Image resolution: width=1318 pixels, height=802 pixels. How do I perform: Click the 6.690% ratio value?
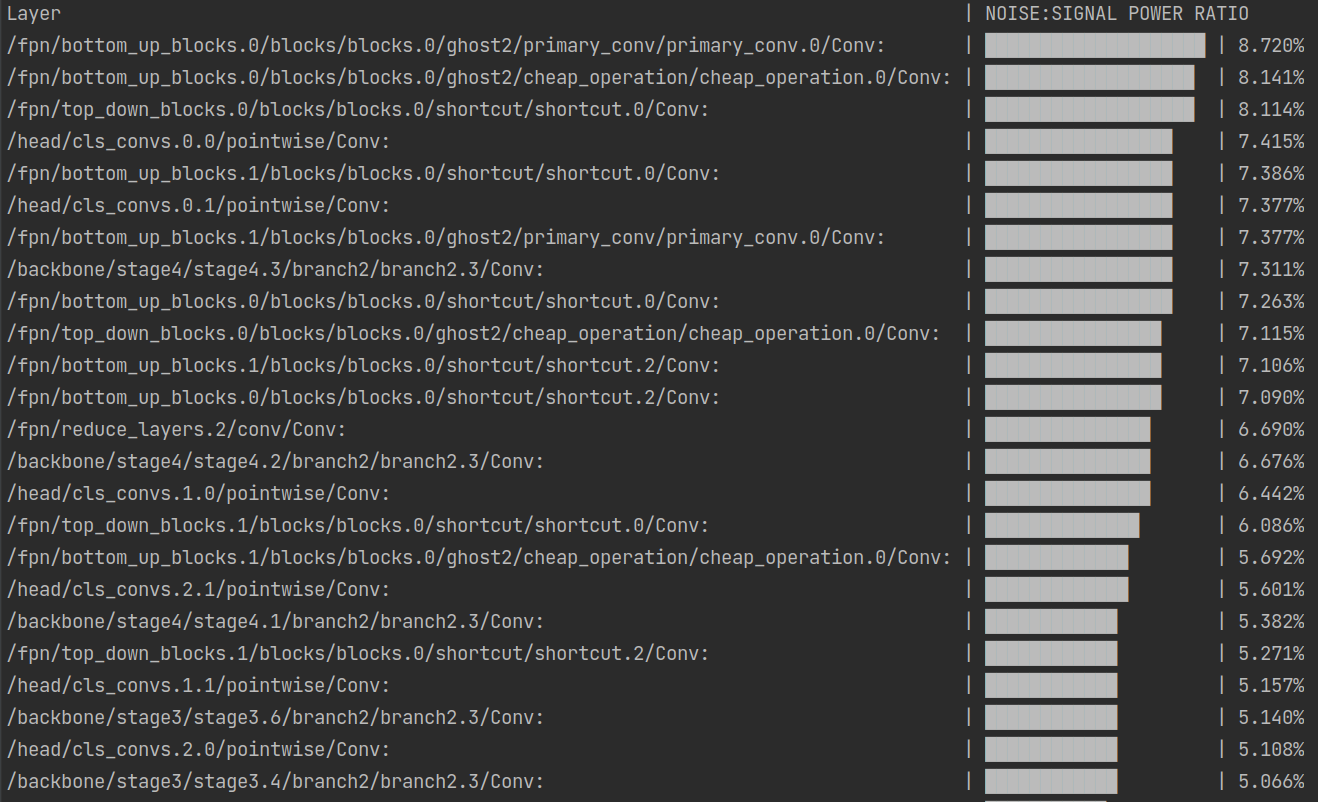(1271, 430)
